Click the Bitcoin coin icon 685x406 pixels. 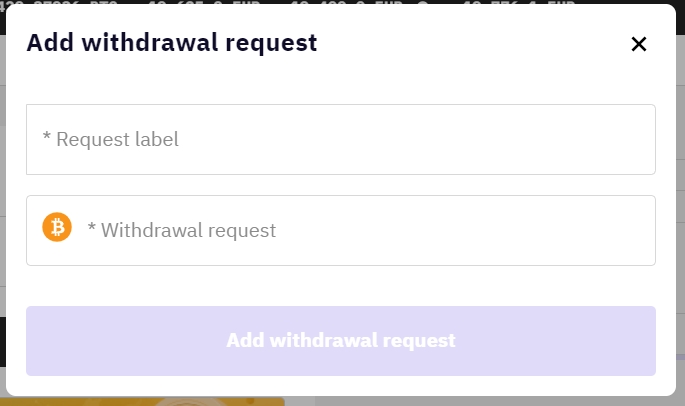[x=57, y=228]
